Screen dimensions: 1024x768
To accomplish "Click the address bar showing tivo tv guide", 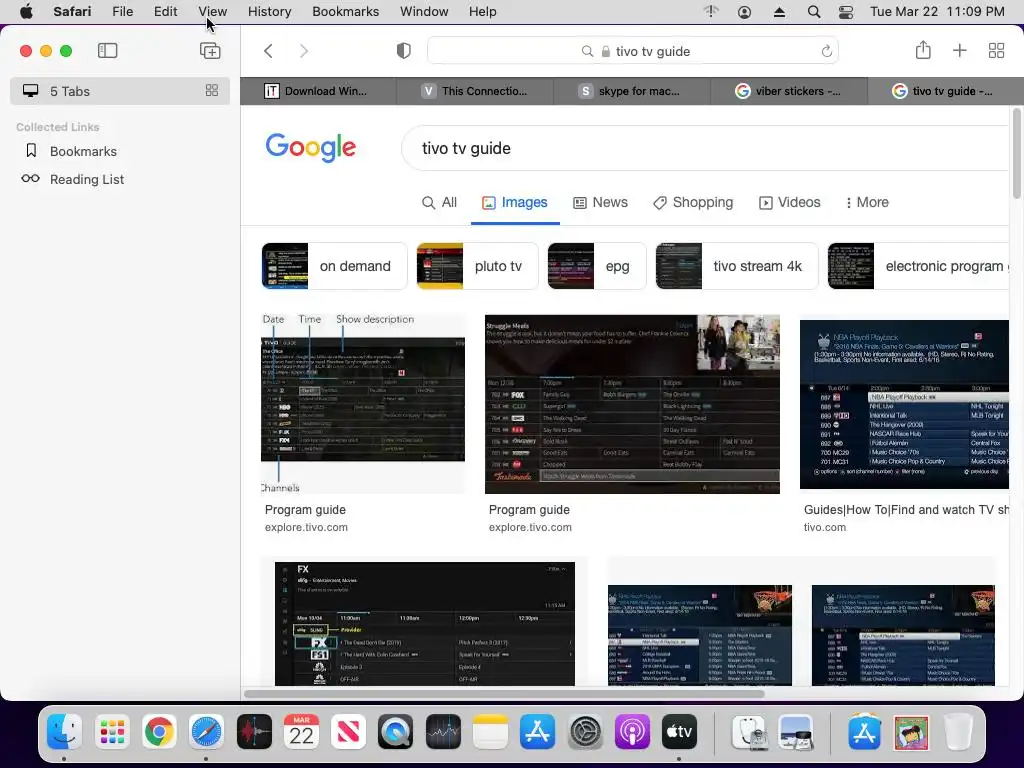I will coord(632,51).
